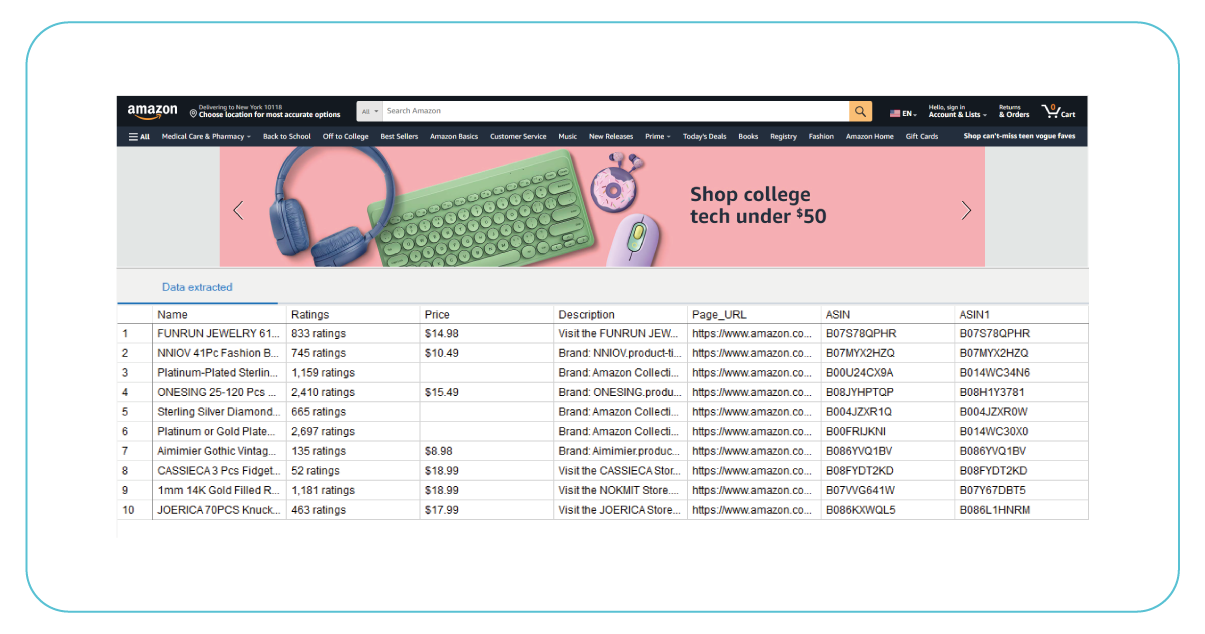The image size is (1205, 634).
Task: Click the $10.49 price cell
Action: click(x=487, y=353)
